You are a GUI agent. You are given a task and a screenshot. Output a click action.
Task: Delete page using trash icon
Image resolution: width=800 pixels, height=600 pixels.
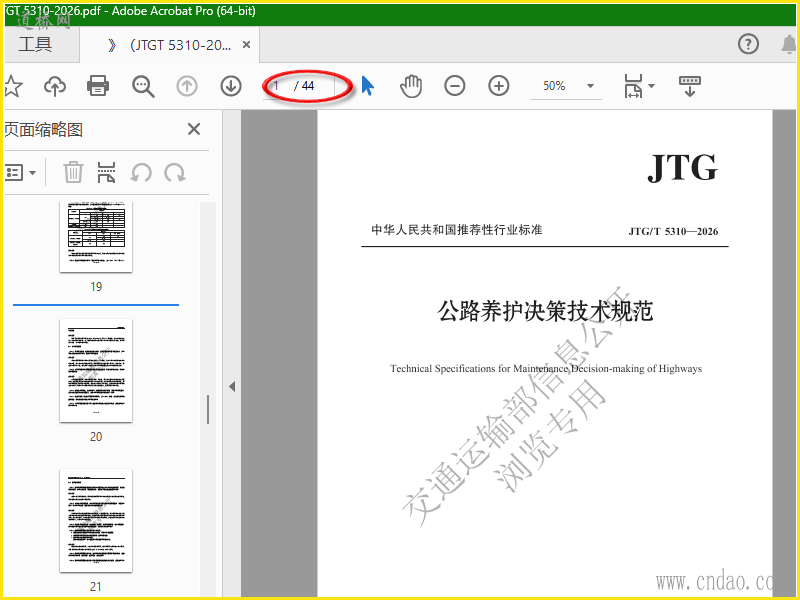[73, 172]
